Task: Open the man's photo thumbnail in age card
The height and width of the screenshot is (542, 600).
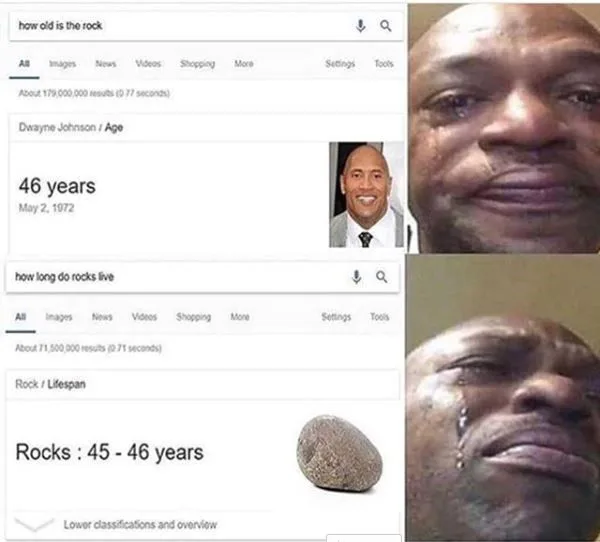Action: click(366, 195)
